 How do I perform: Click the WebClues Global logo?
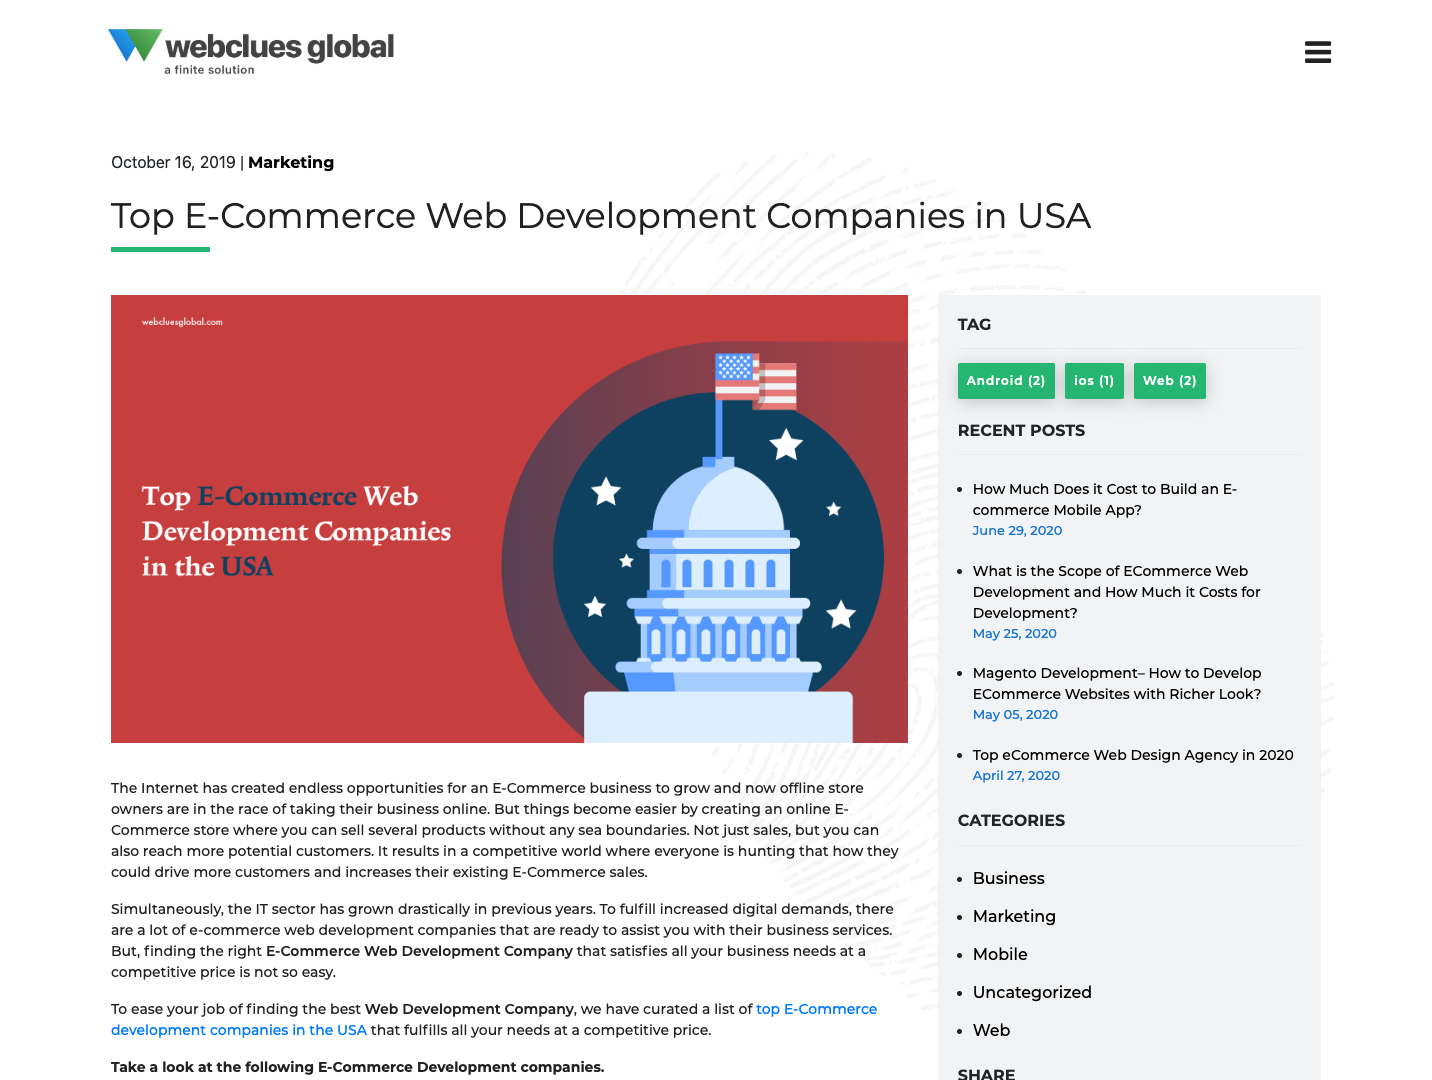[250, 51]
